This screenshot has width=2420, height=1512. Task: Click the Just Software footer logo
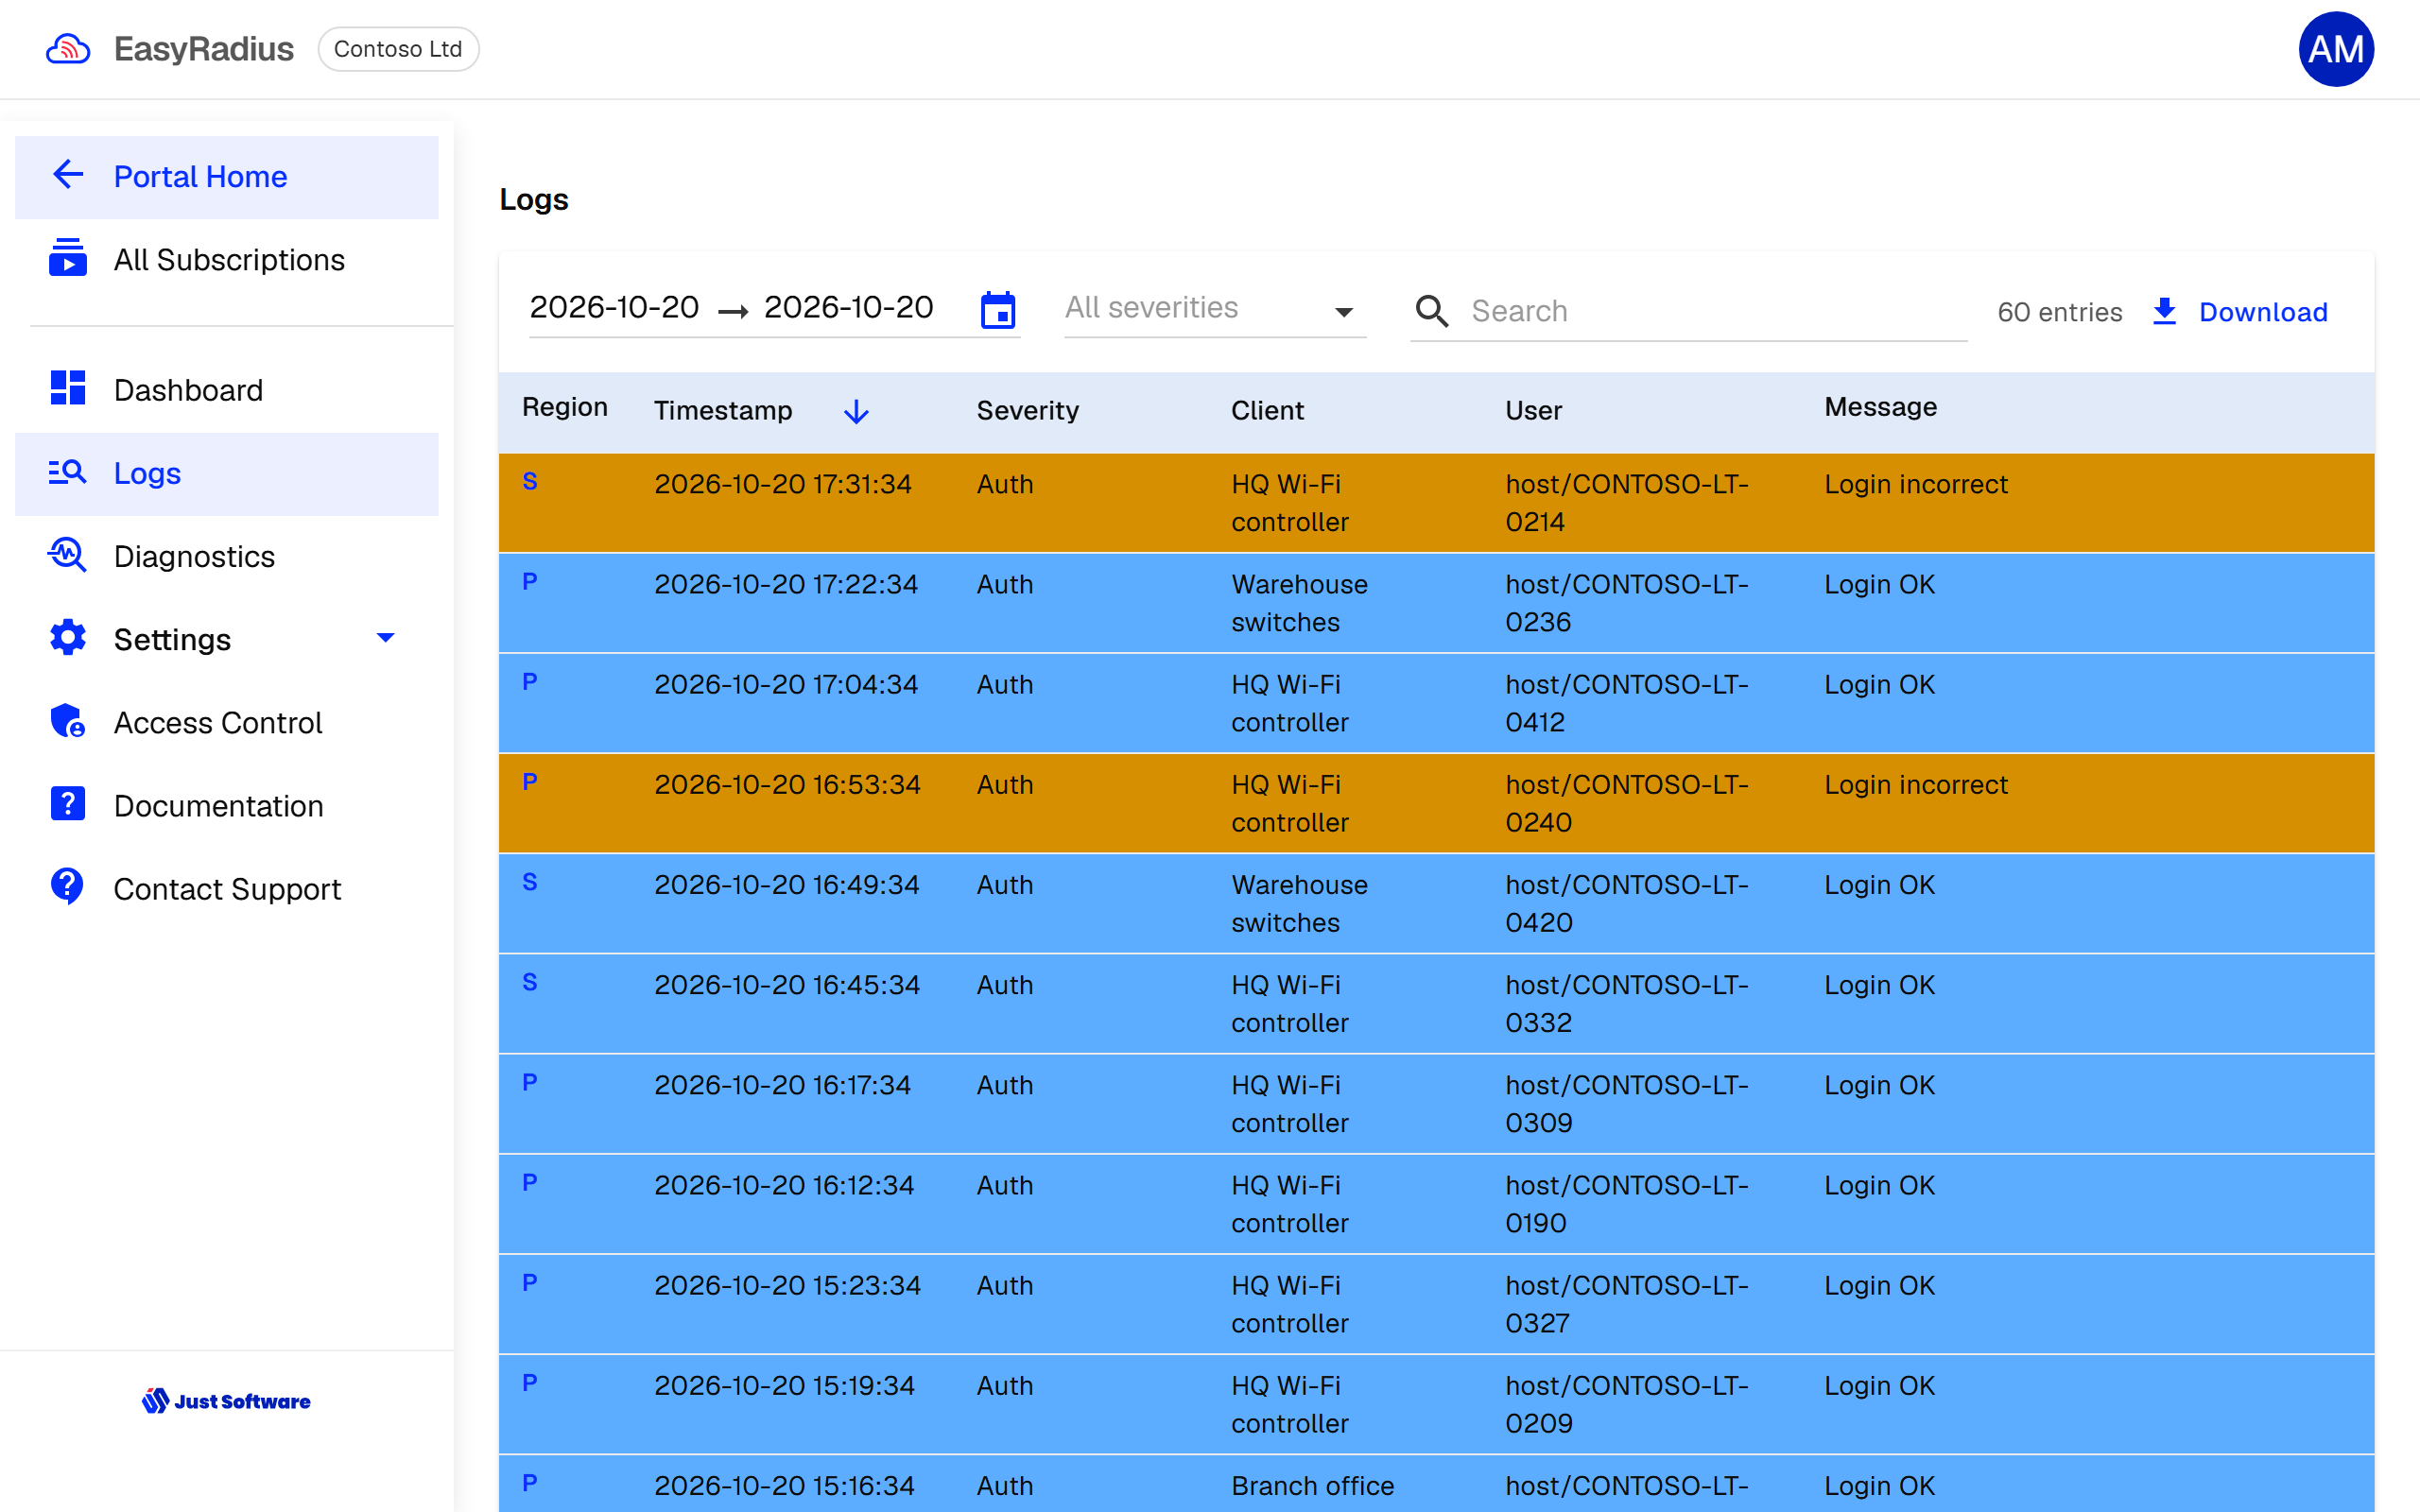pyautogui.click(x=226, y=1401)
